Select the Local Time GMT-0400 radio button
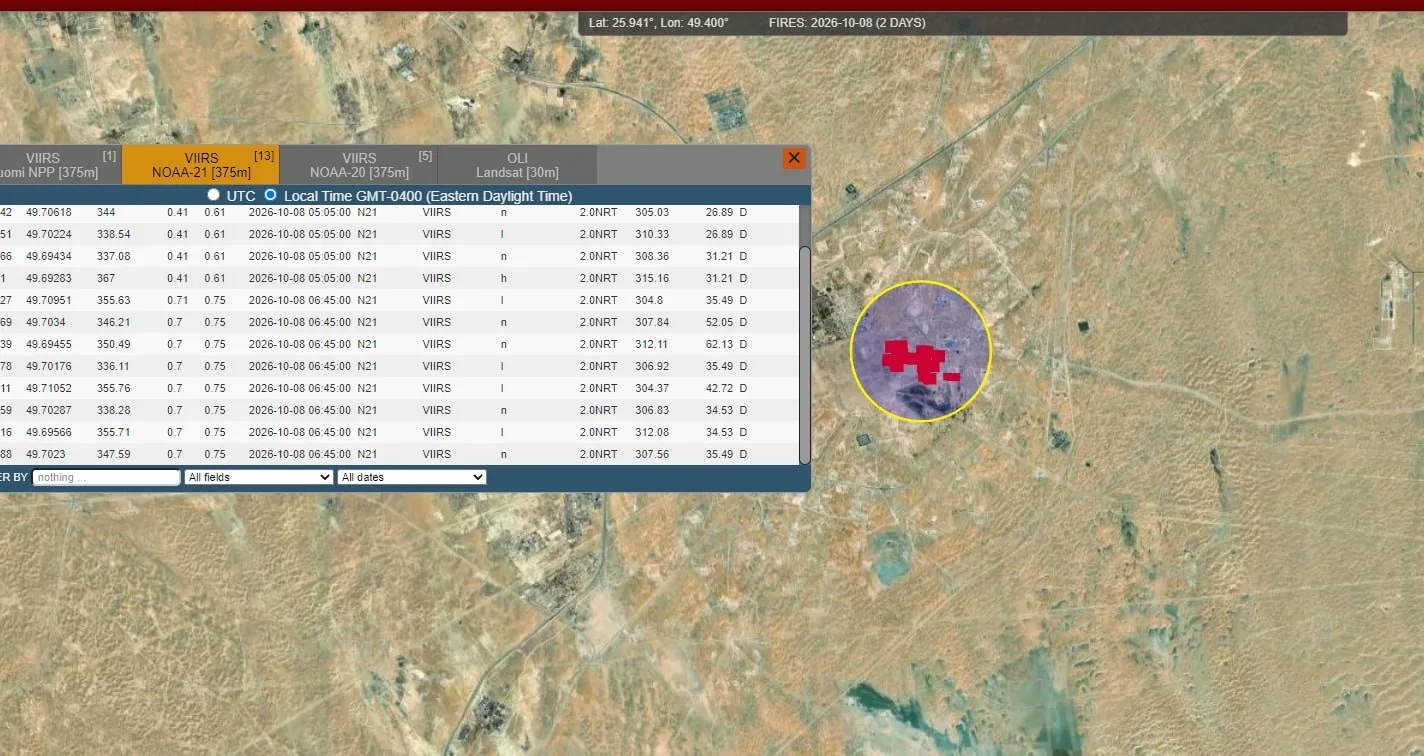This screenshot has height=756, width=1424. point(270,195)
